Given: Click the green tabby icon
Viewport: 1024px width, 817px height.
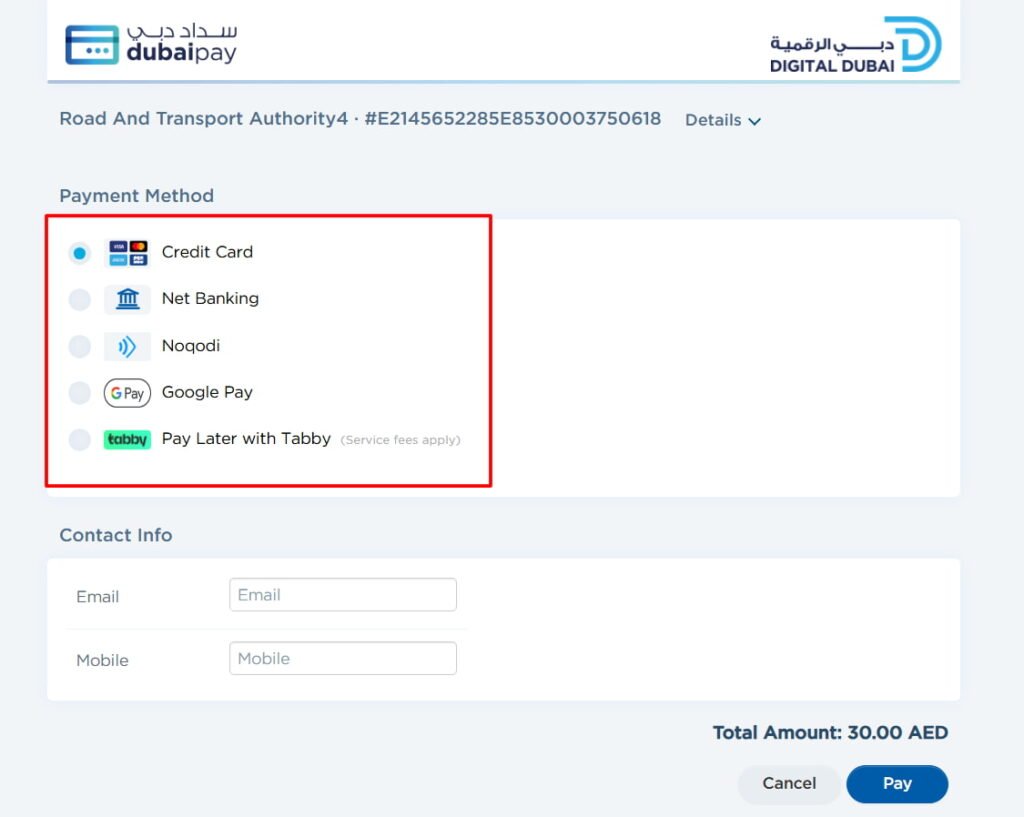Looking at the screenshot, I should tap(126, 439).
